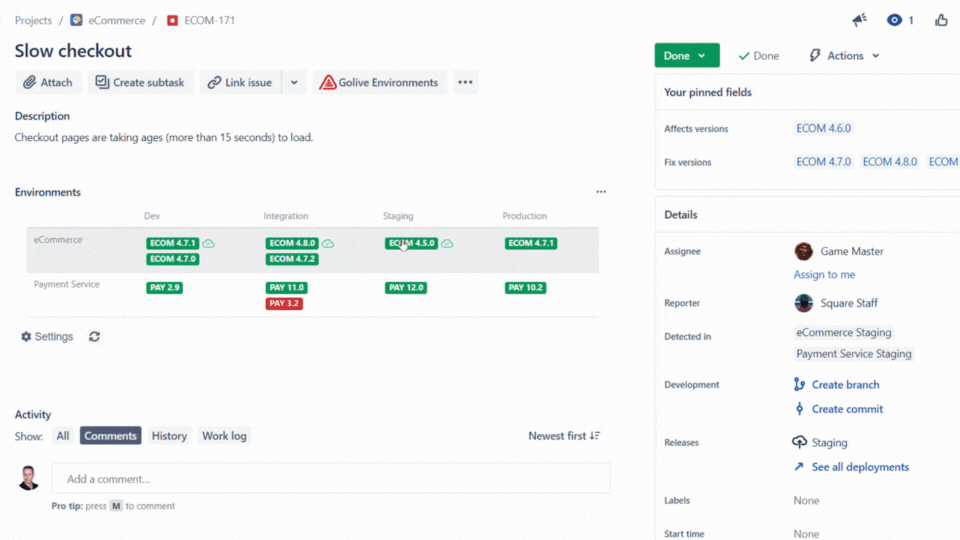
Task: Expand the Actions dropdown menu
Action: pyautogui.click(x=844, y=56)
